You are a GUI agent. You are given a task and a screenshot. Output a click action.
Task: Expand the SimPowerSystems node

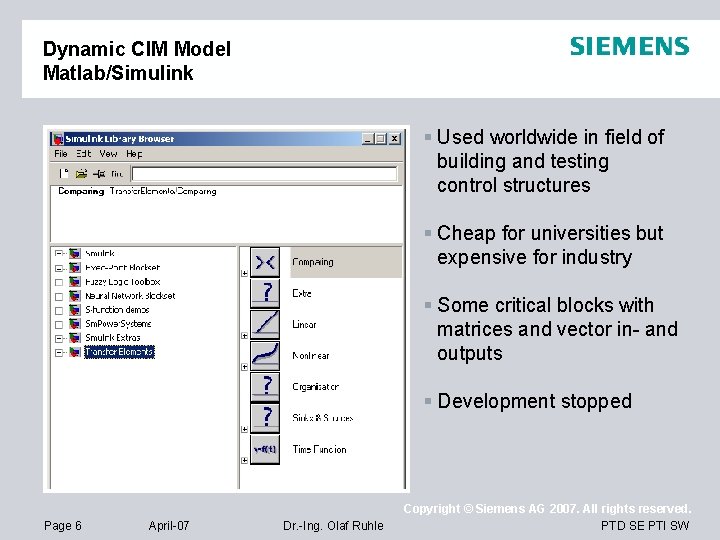[x=59, y=325]
